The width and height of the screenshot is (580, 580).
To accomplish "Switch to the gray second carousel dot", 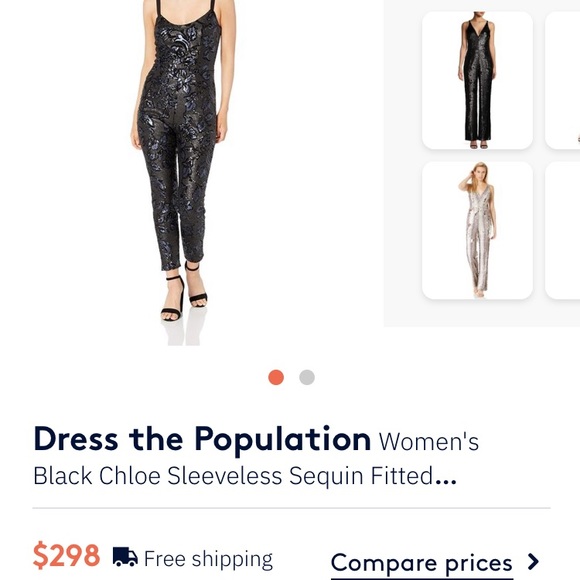I will [x=307, y=377].
